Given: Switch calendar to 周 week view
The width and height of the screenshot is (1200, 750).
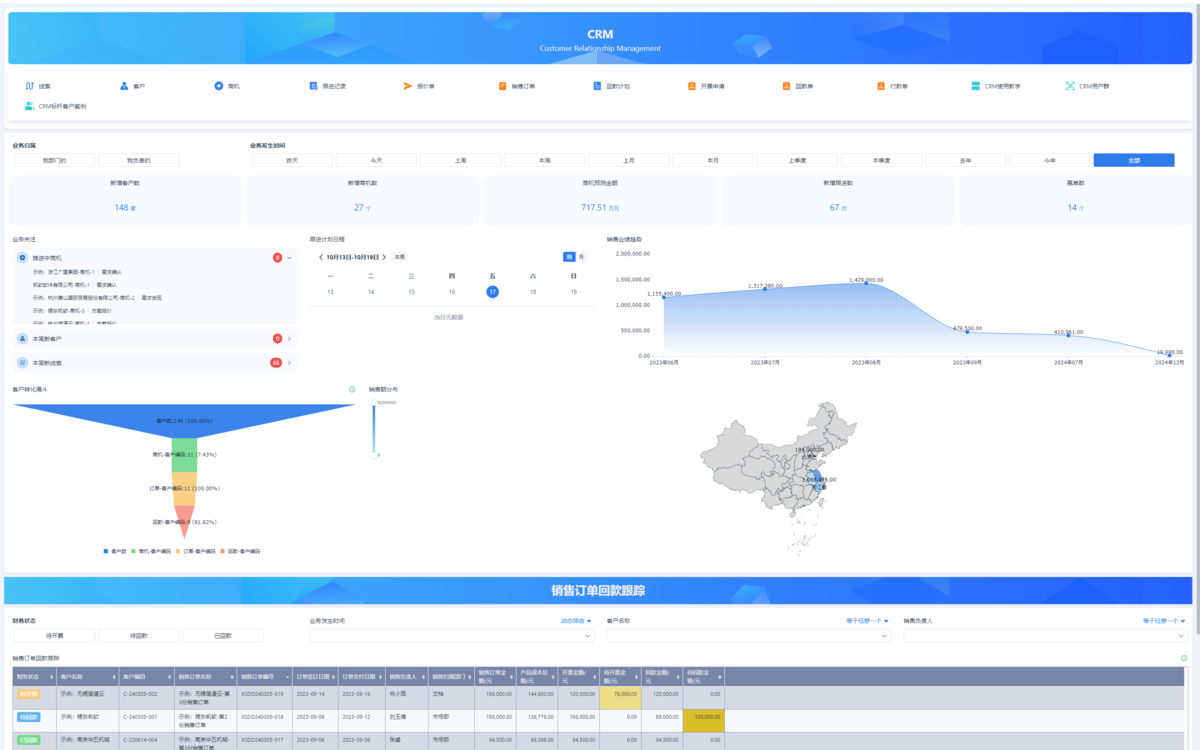Looking at the screenshot, I should [569, 257].
